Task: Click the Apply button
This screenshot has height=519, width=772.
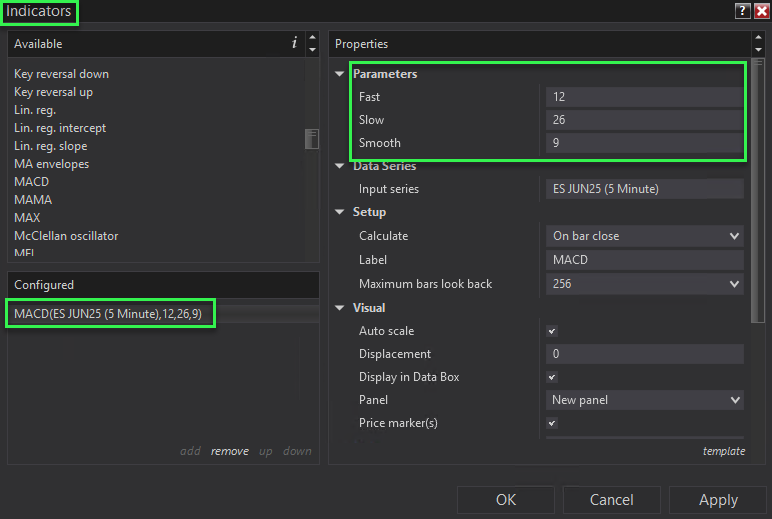Action: pyautogui.click(x=718, y=500)
